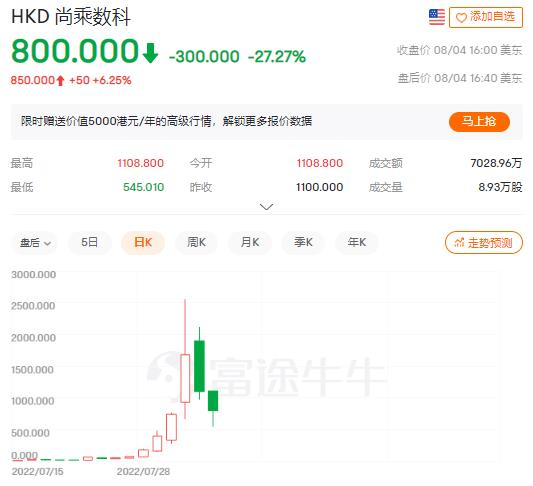The image size is (533, 486).
Task: Select the 日K chart tab
Action: click(143, 242)
